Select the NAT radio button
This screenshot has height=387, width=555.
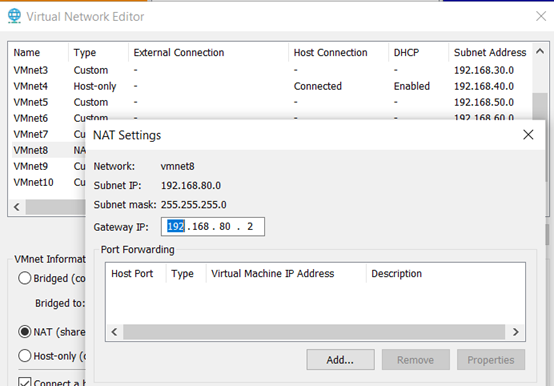tap(24, 332)
